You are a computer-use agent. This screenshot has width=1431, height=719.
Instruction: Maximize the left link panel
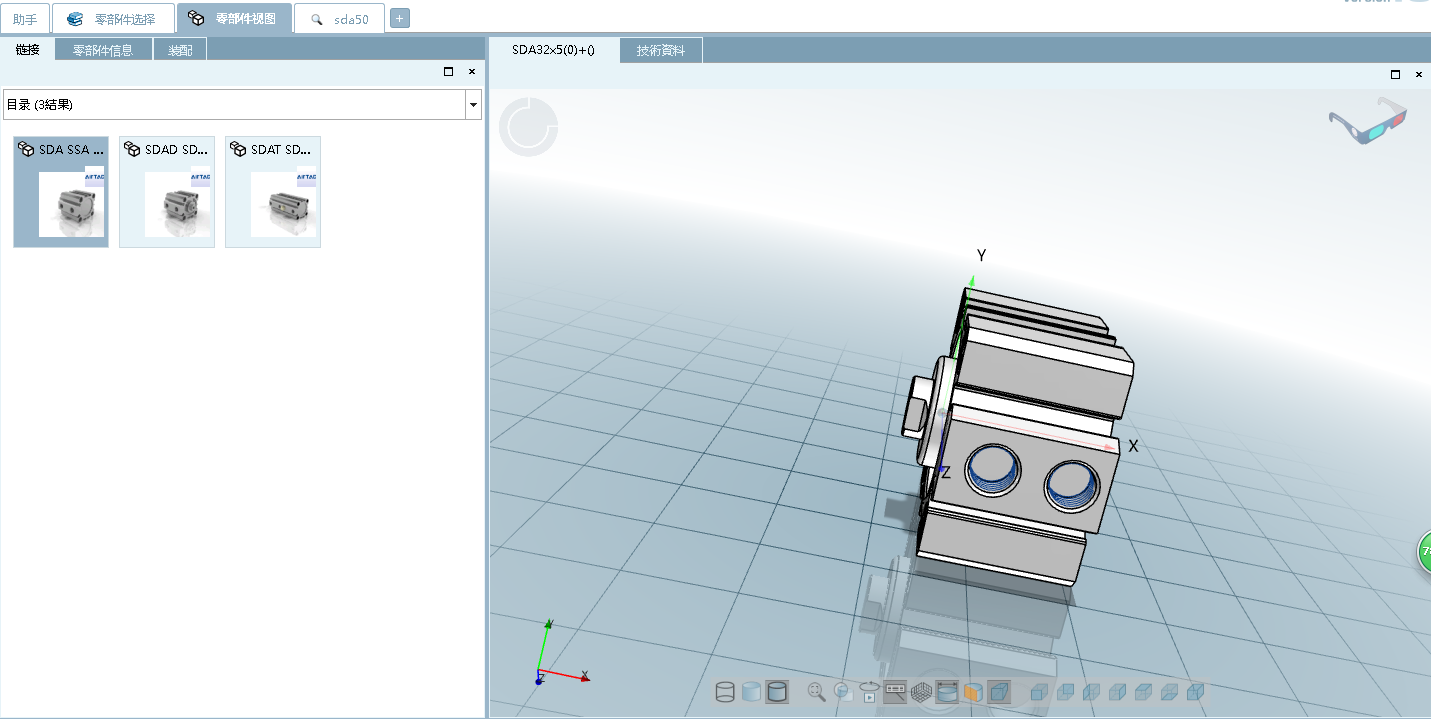coord(448,72)
